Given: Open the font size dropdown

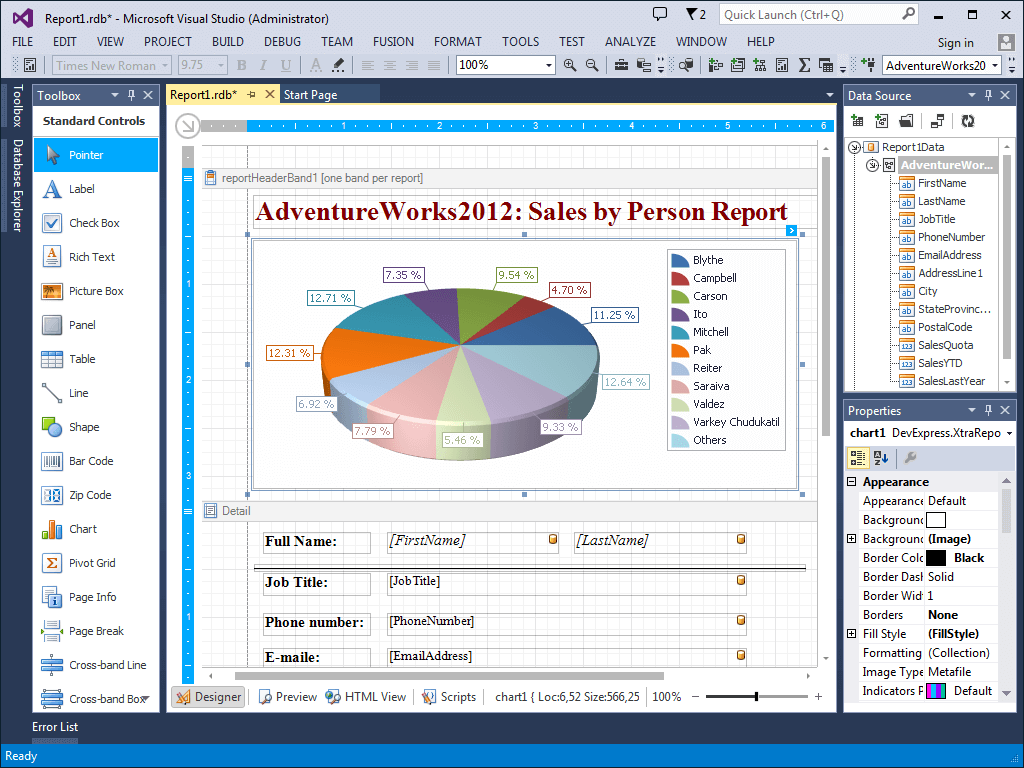Looking at the screenshot, I should pos(221,65).
